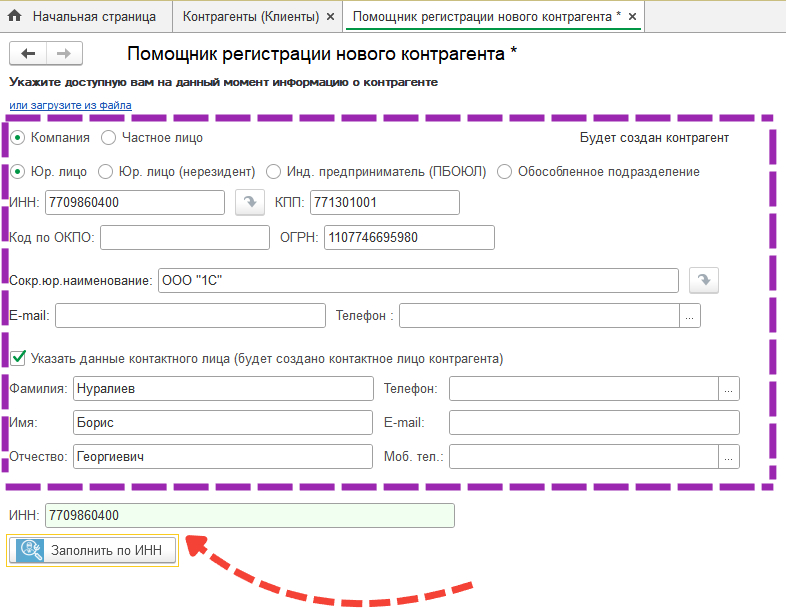
Task: Switch to Контрагенты (Клиенты) tab
Action: tap(251, 17)
